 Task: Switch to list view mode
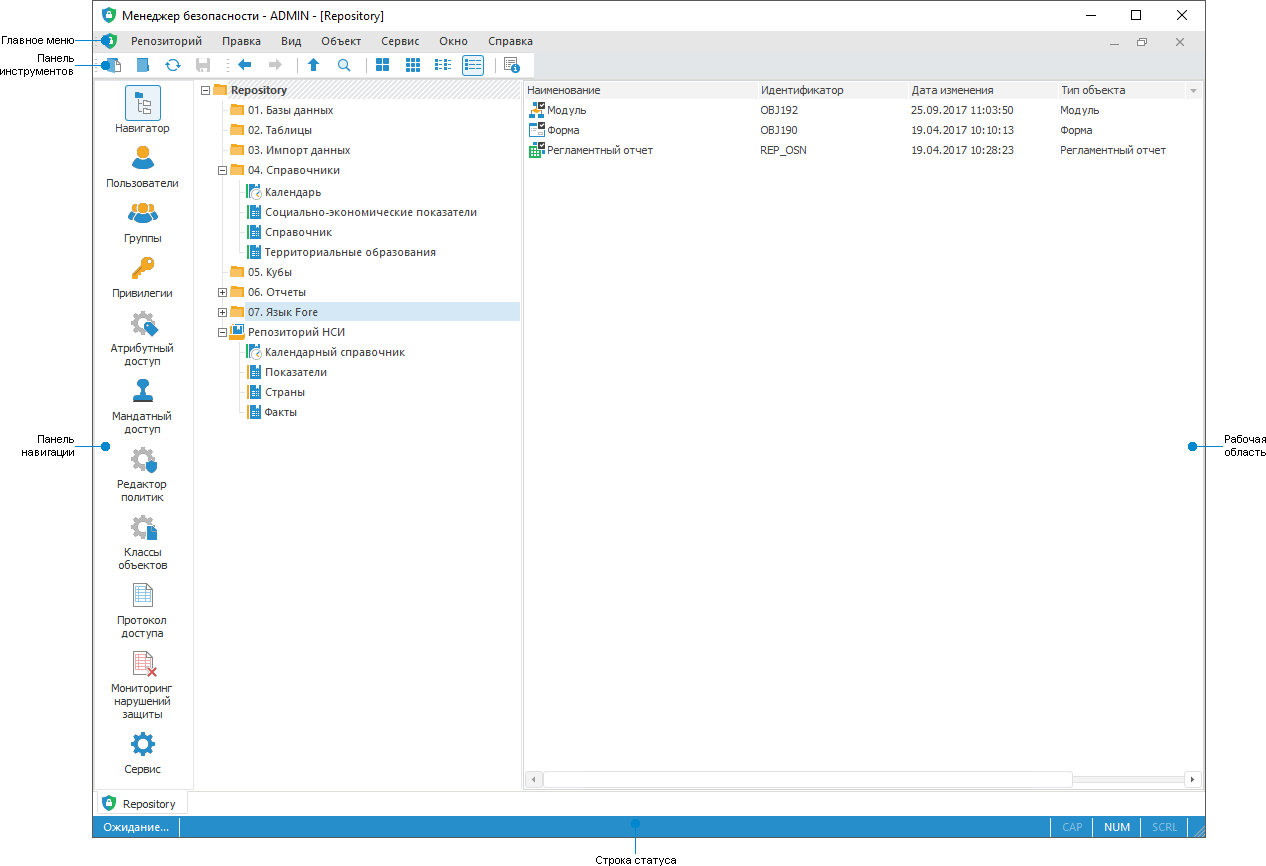442,65
